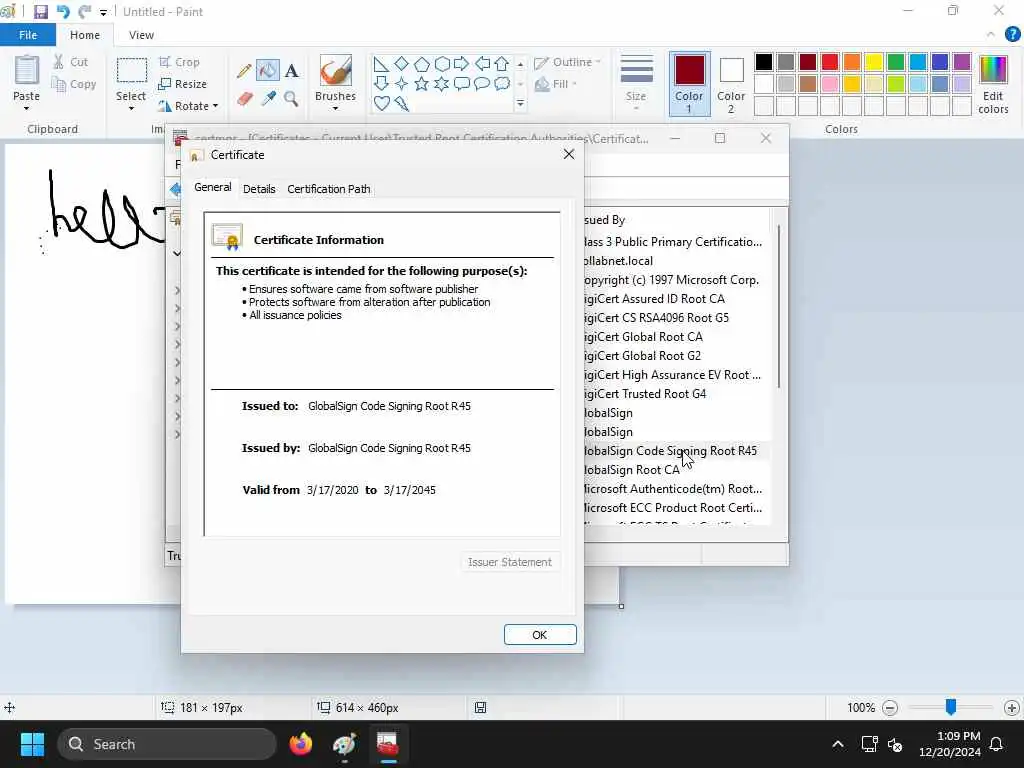Select the Color picker eyedropper tool

click(268, 99)
